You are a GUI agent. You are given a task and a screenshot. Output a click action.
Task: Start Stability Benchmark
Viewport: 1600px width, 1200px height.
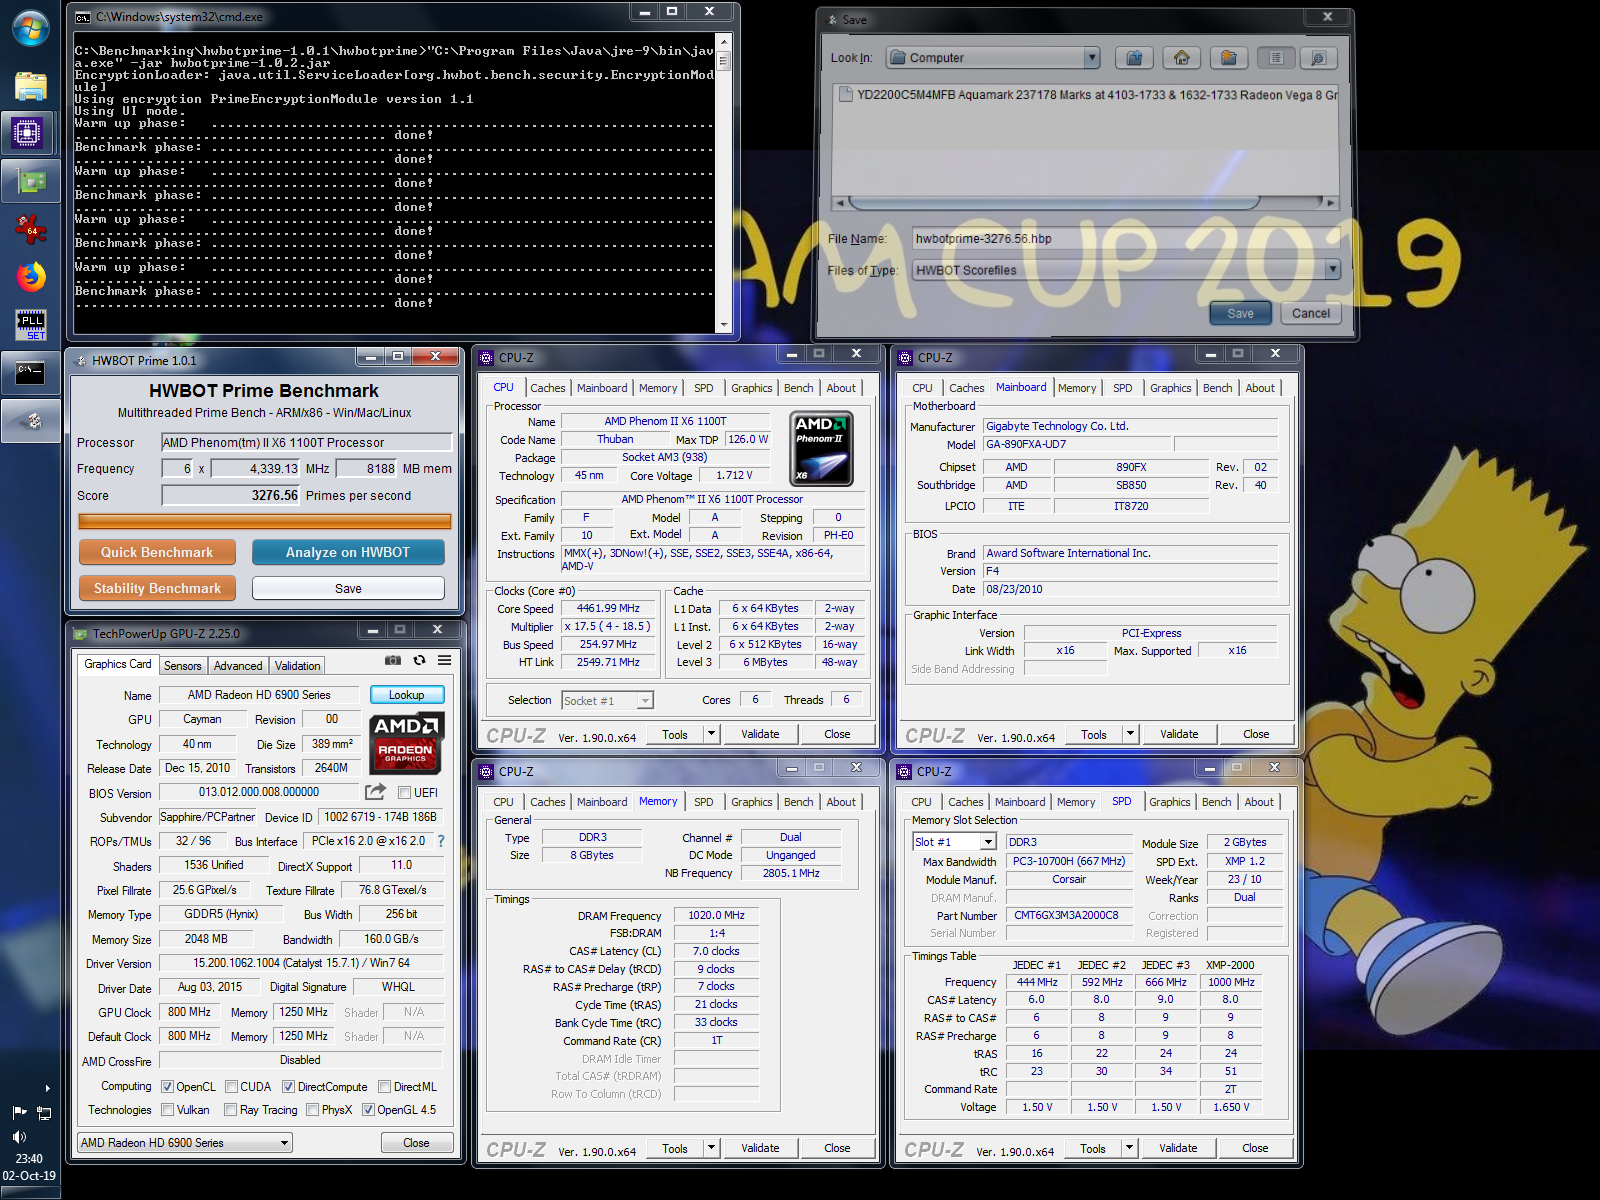(x=157, y=588)
